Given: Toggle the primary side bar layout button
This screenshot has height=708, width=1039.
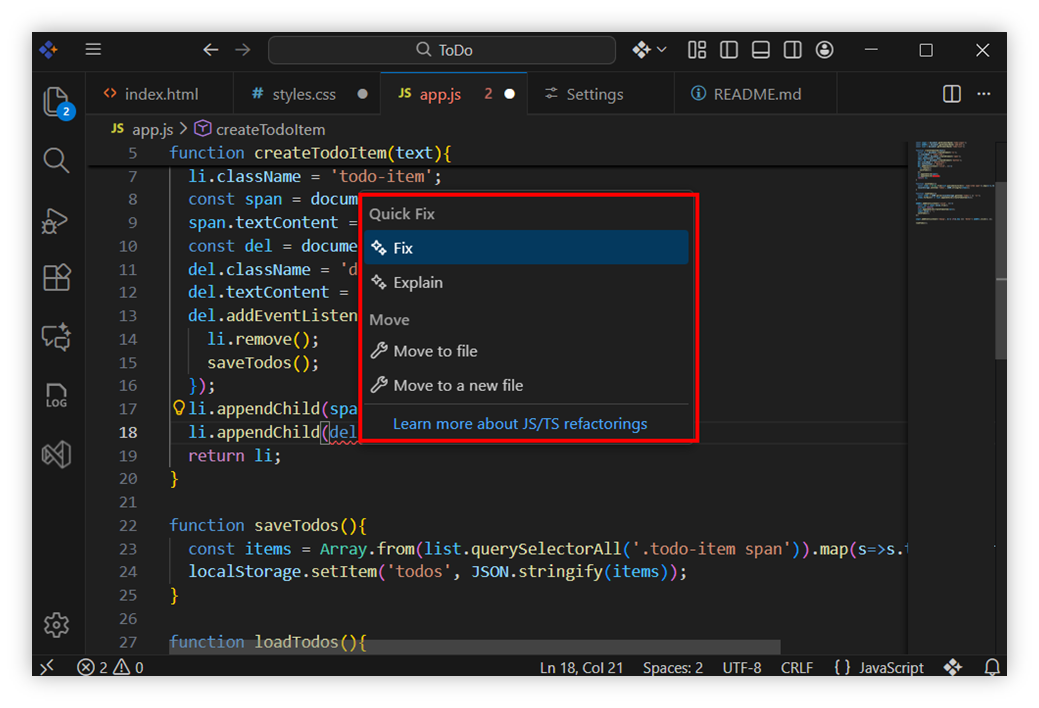Looking at the screenshot, I should (x=729, y=50).
